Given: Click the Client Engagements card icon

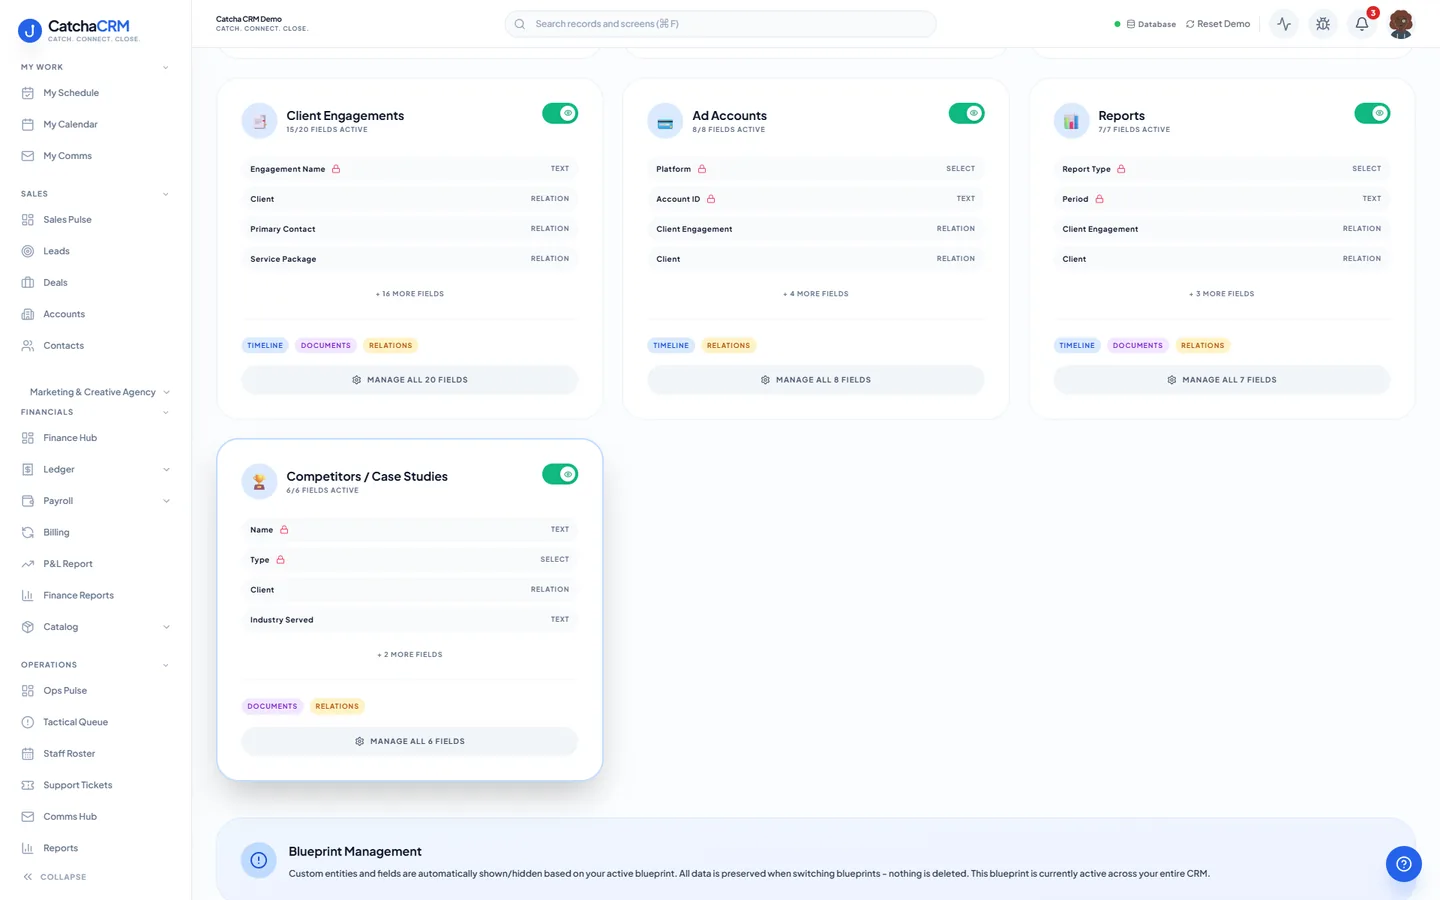Looking at the screenshot, I should [x=259, y=121].
